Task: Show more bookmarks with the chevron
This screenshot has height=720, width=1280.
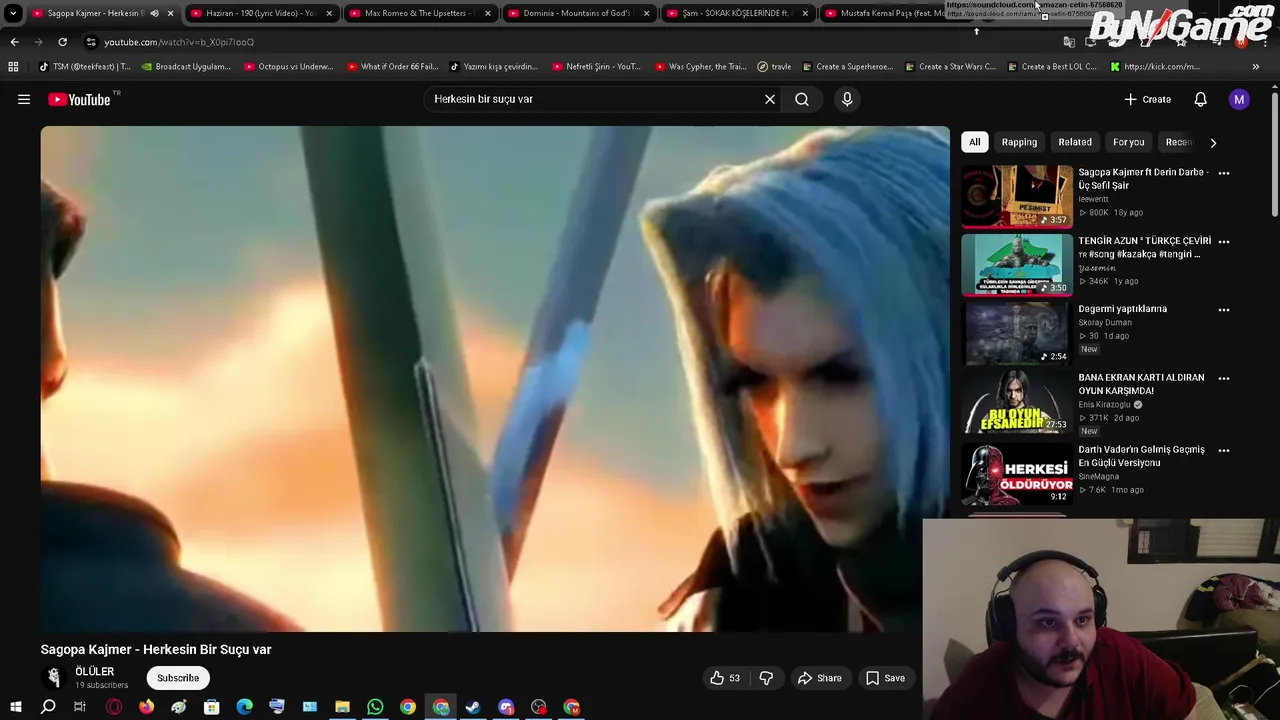Action: [1256, 67]
